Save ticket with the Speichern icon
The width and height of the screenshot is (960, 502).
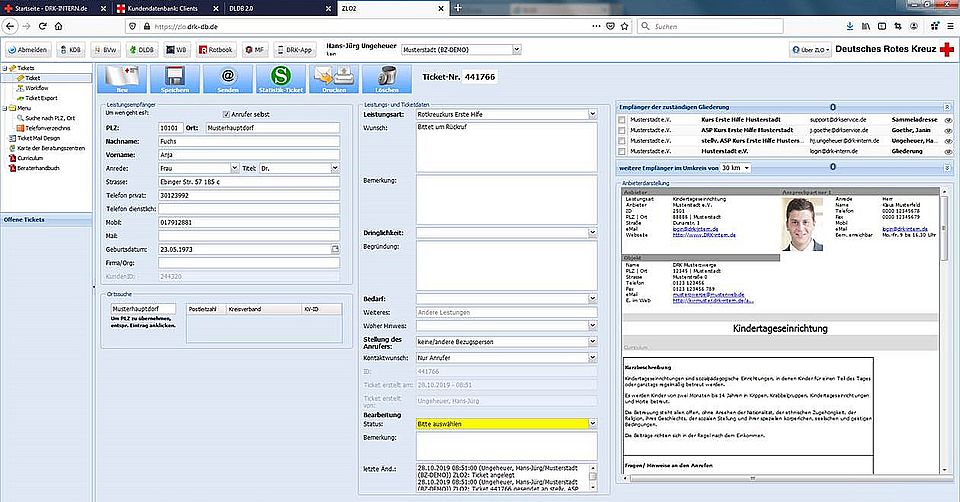click(x=174, y=77)
